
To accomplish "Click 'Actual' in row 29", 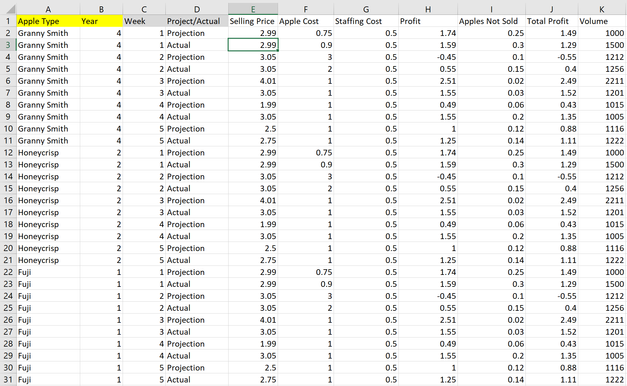I will point(179,356).
